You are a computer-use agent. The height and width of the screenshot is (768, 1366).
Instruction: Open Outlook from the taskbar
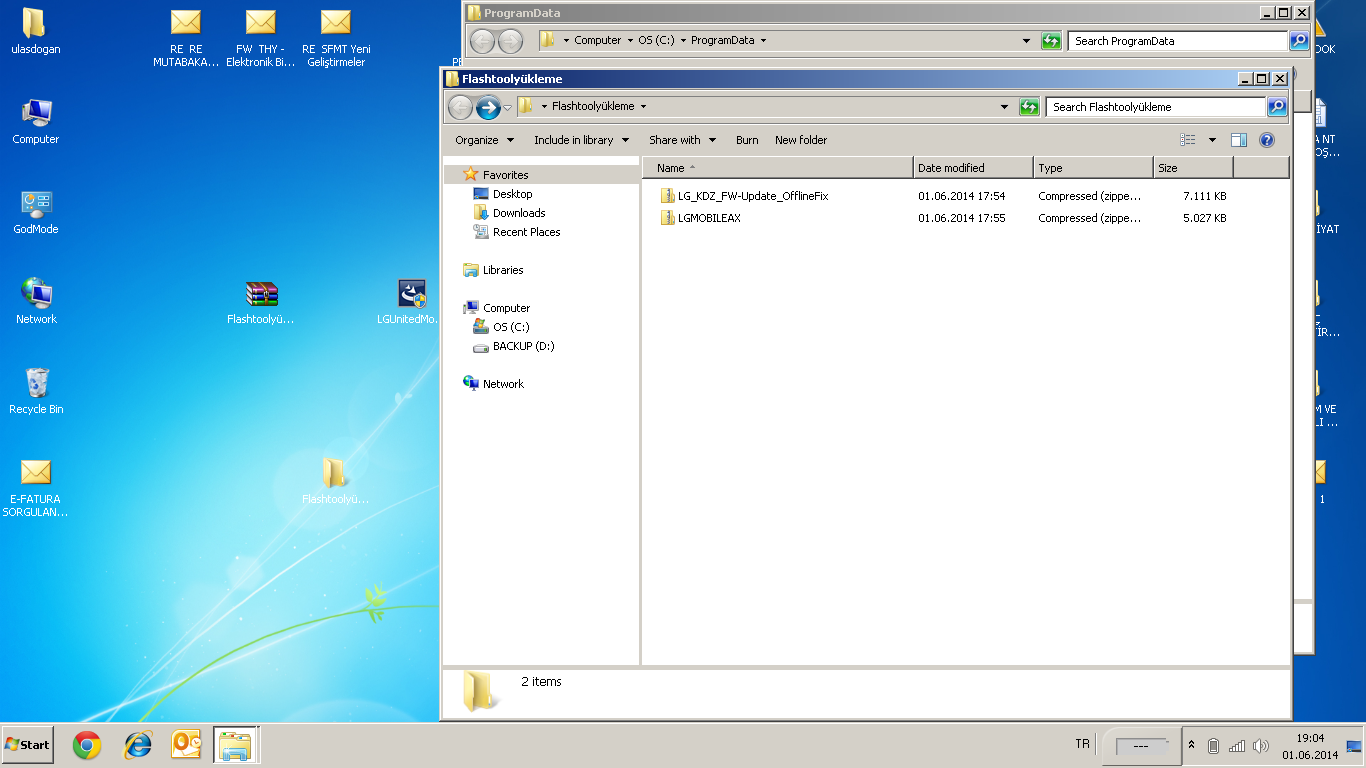pos(187,745)
